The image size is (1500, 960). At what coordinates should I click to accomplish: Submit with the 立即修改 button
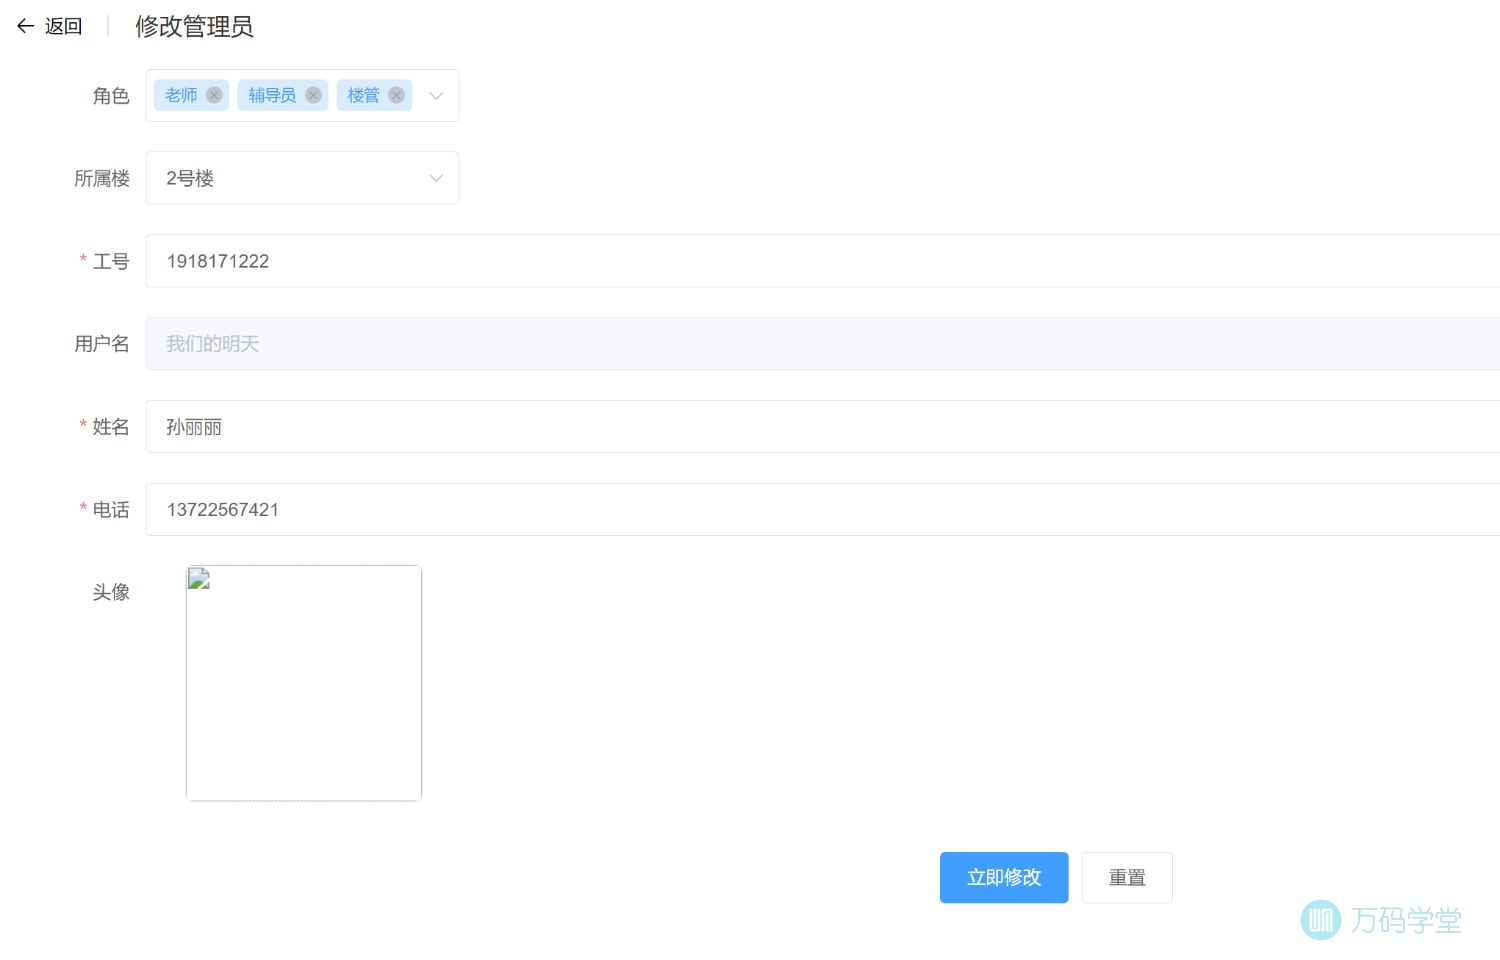coord(1004,878)
